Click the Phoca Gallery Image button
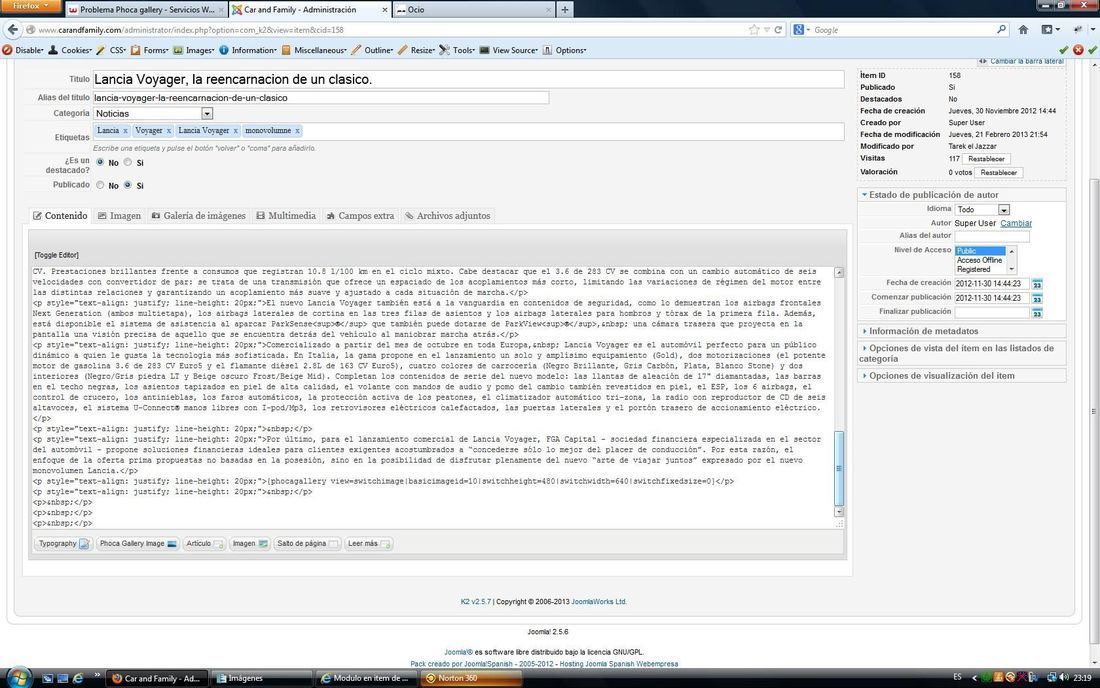 (x=138, y=544)
